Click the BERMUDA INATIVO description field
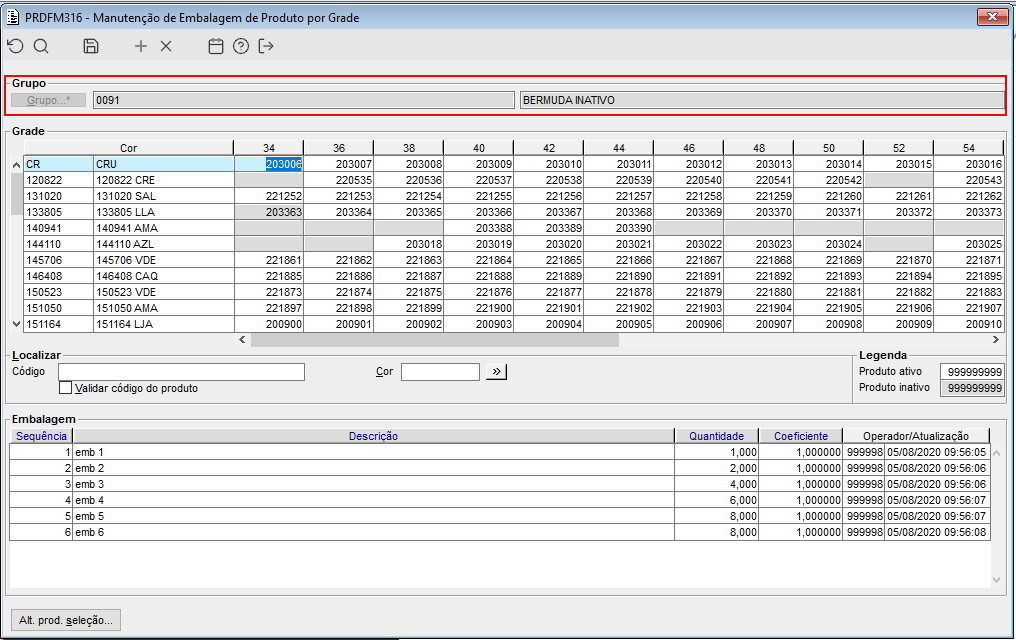The height and width of the screenshot is (640, 1016). pyautogui.click(x=762, y=100)
